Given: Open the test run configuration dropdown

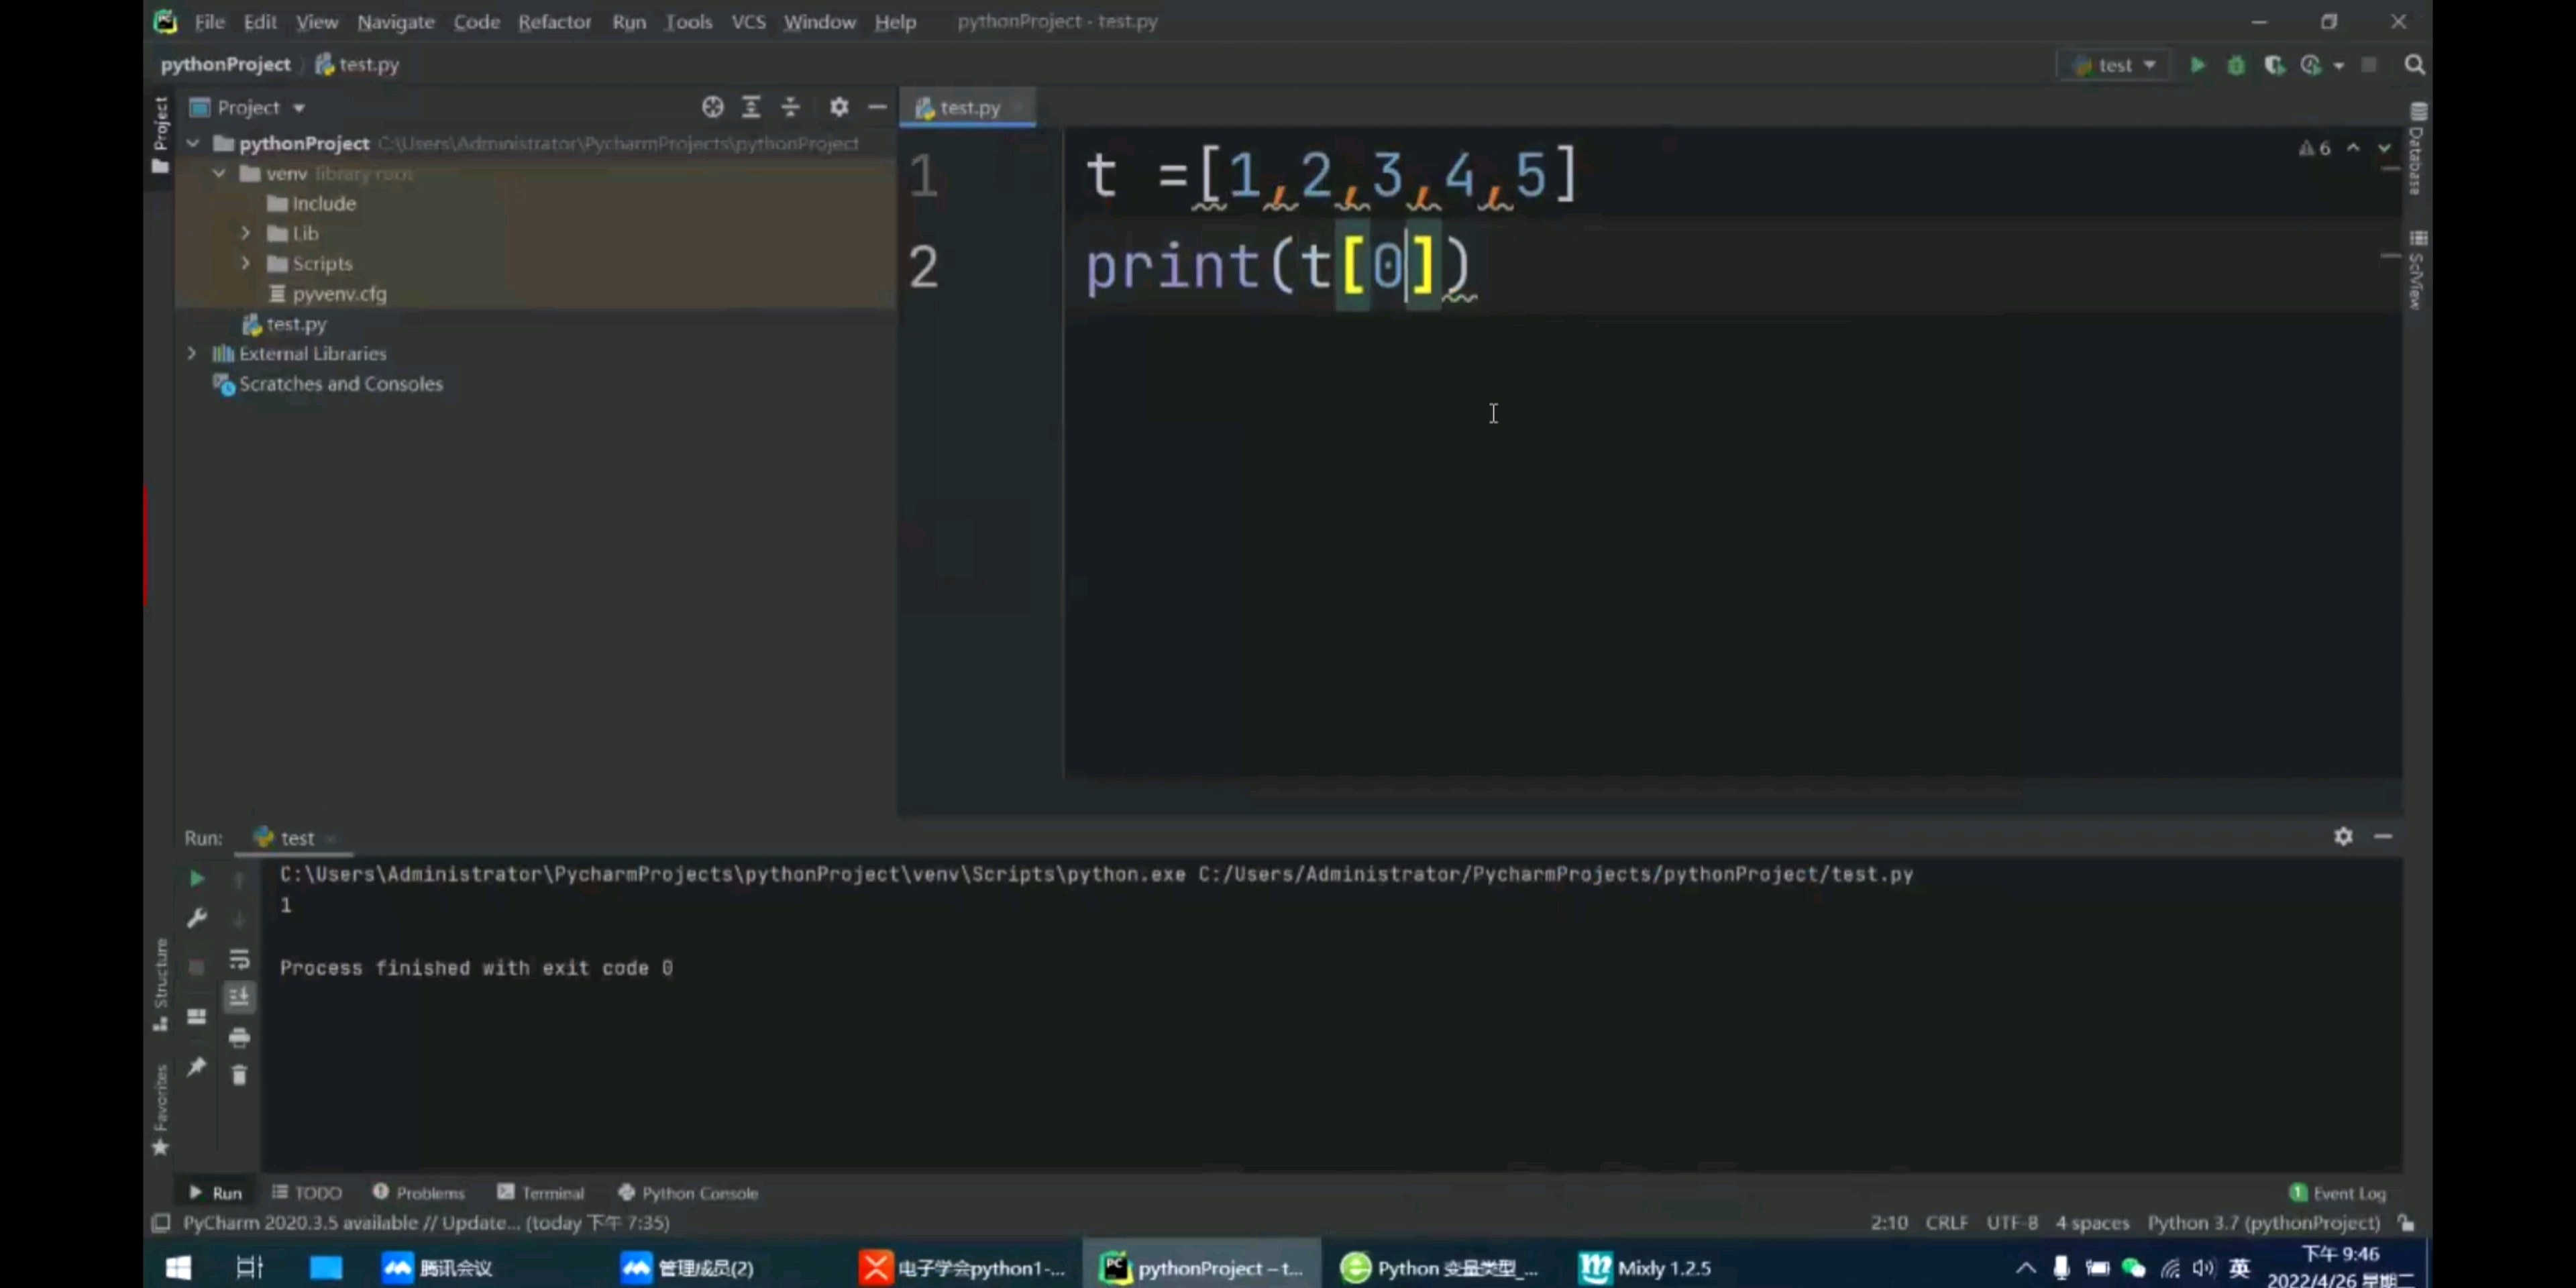Looking at the screenshot, I should pos(2115,65).
